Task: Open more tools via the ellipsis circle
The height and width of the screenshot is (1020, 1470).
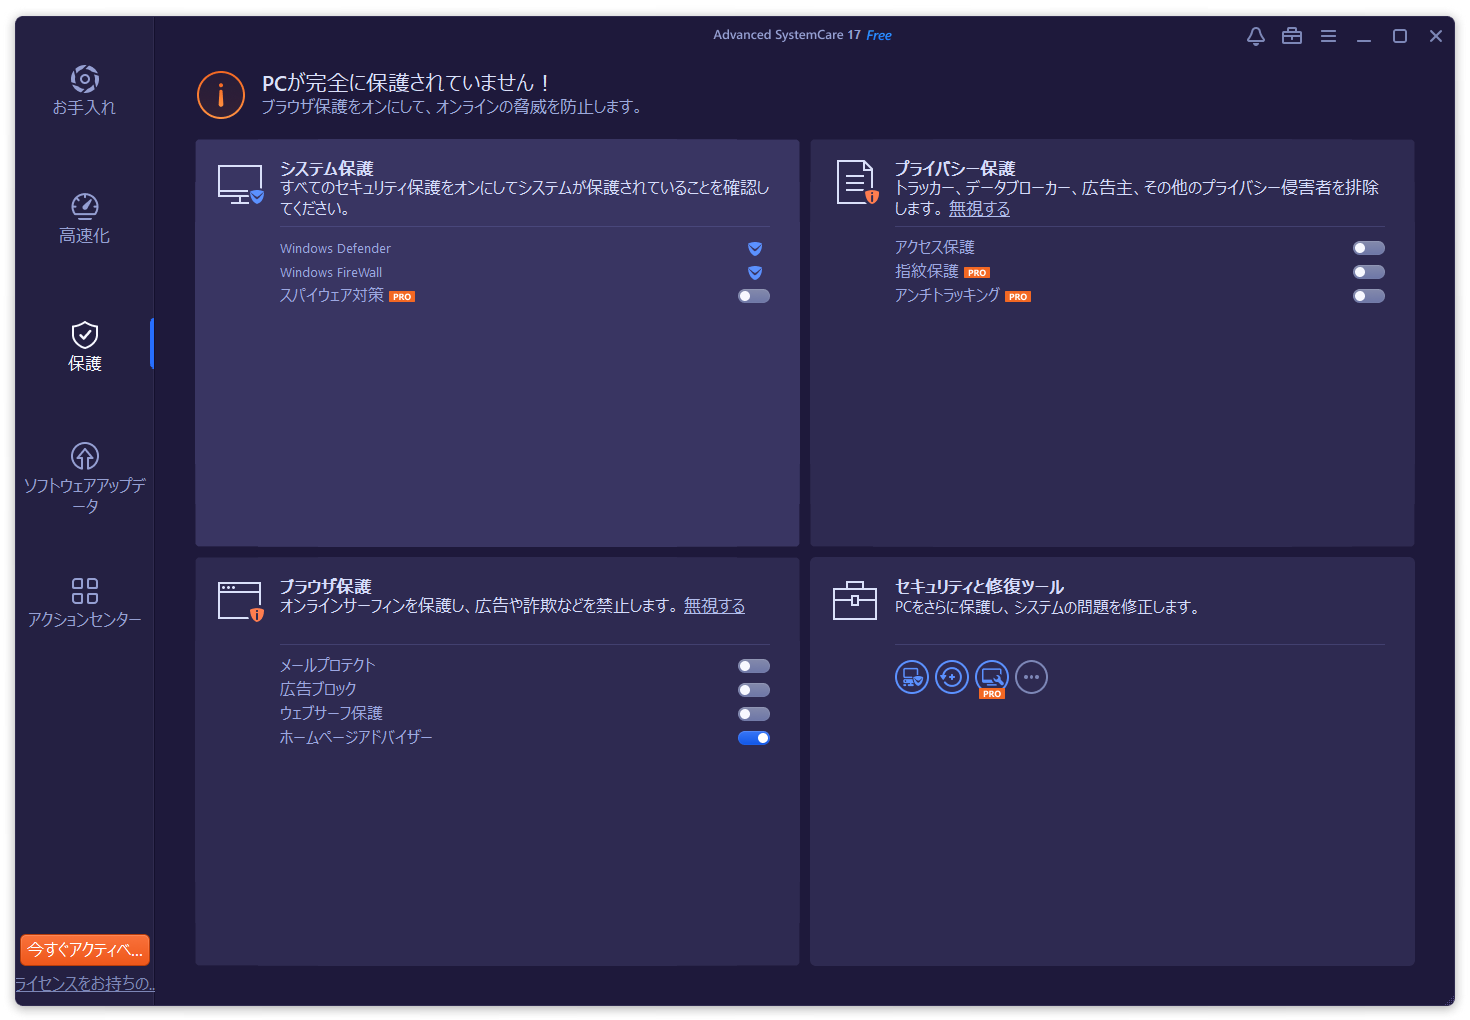Action: 1031,677
